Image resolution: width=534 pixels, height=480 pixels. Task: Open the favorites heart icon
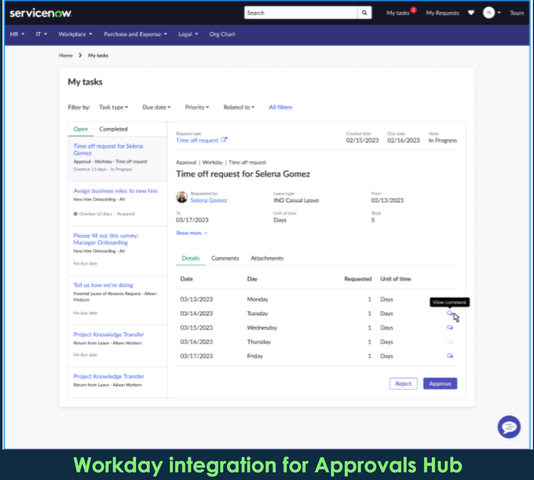pyautogui.click(x=471, y=13)
